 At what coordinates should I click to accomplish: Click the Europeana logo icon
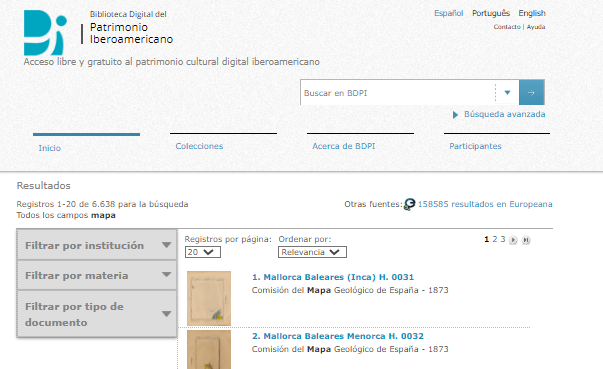410,204
